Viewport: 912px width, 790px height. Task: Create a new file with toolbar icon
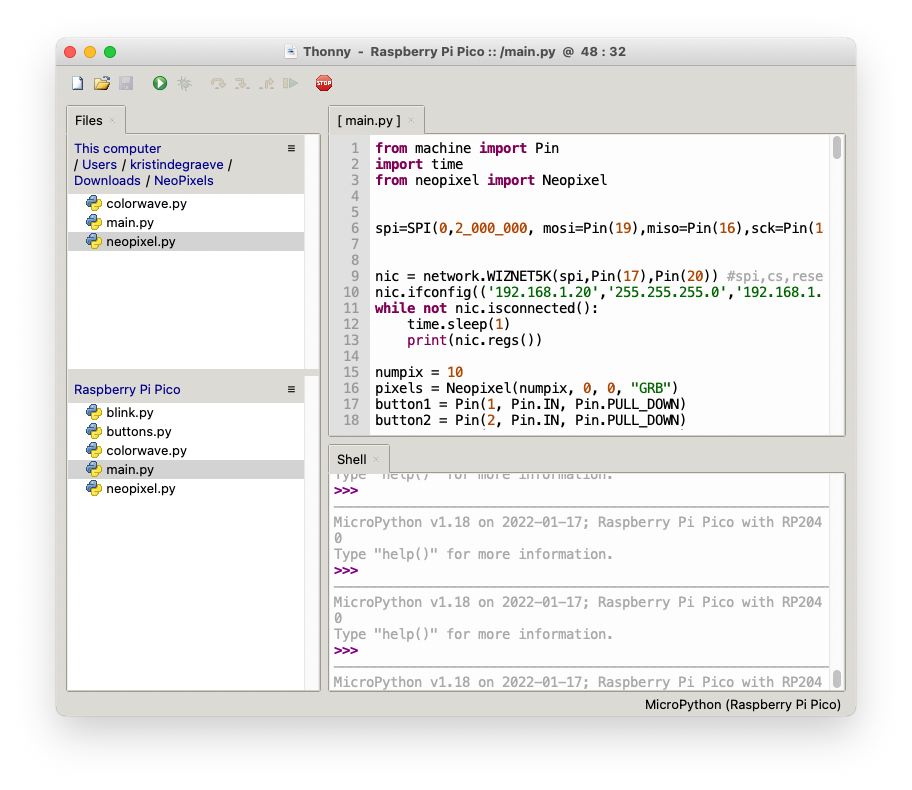(x=77, y=83)
